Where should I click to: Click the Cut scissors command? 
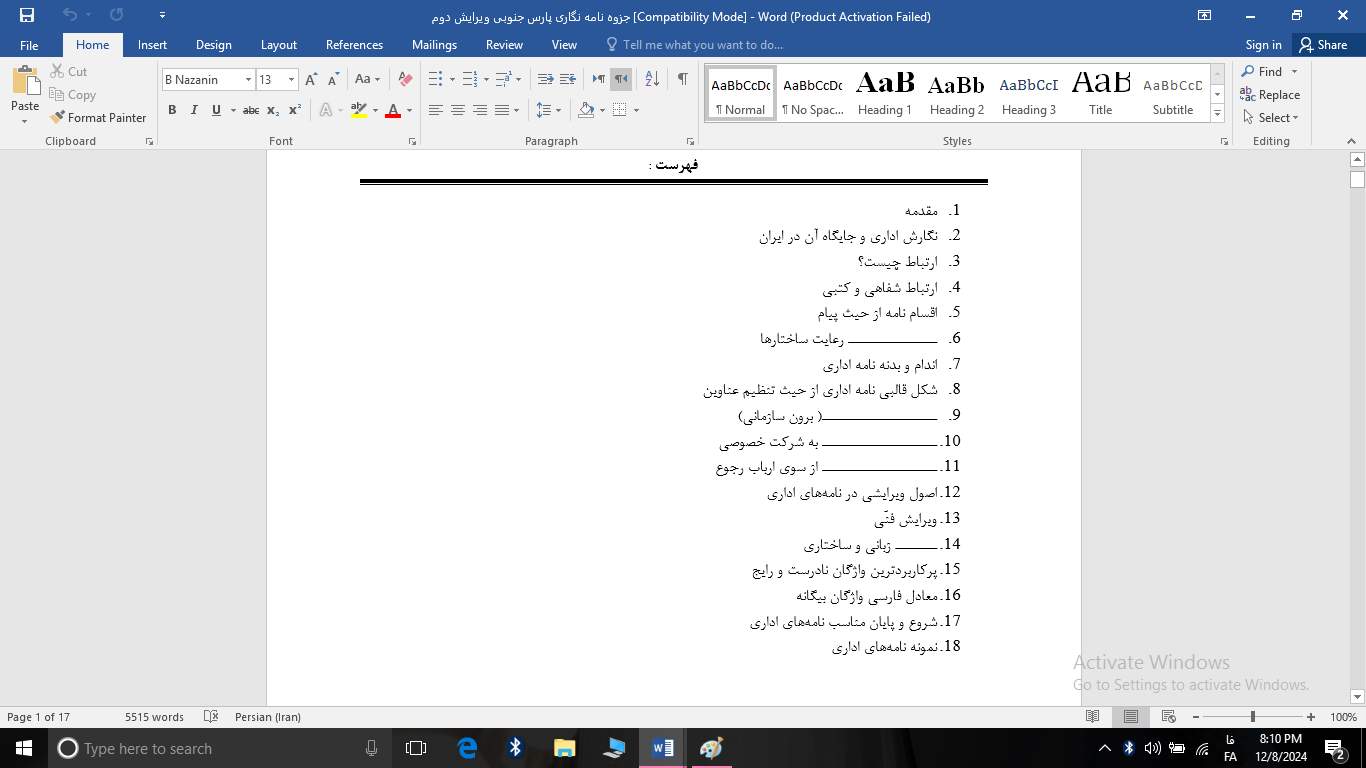click(x=69, y=72)
